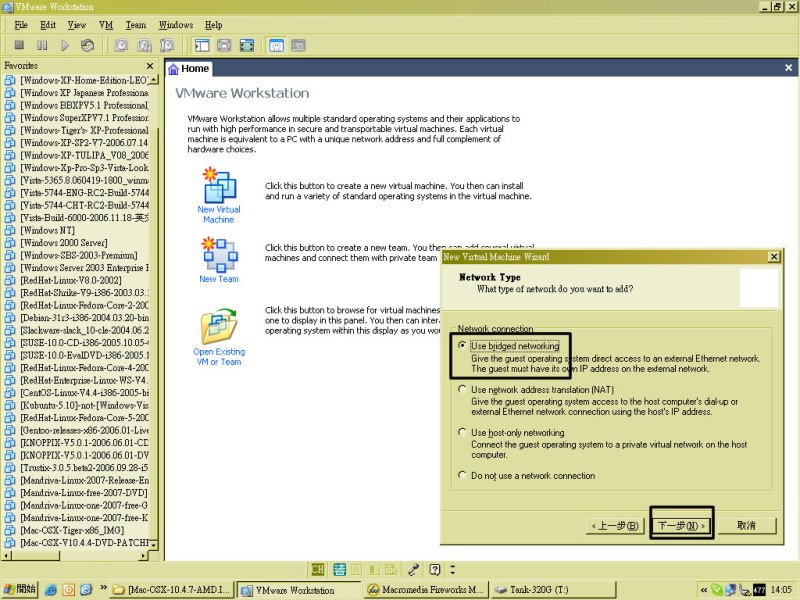Expand the quick launch overflow chevron
The image size is (800, 600).
coord(103,588)
